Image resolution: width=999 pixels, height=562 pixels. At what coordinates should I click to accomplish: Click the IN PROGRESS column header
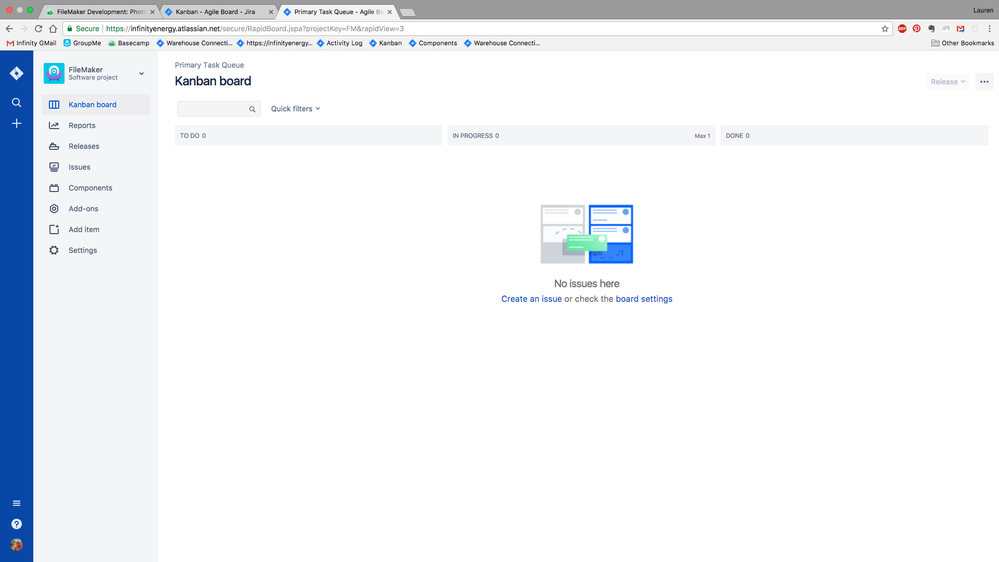tap(581, 136)
